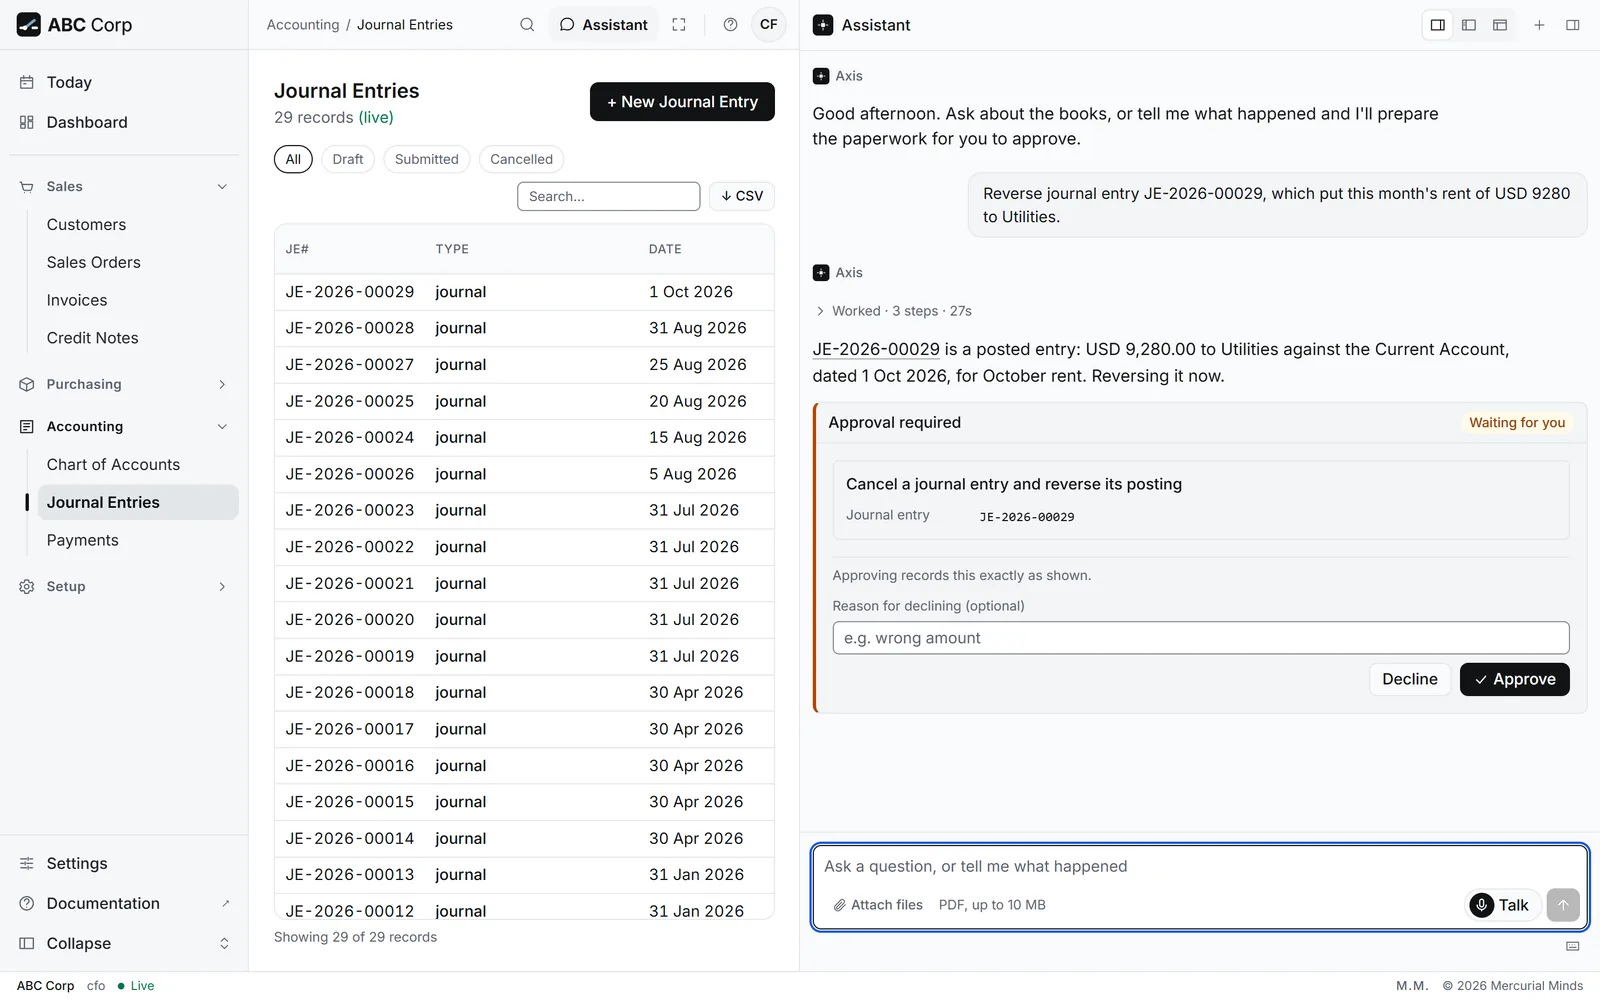Click the keyboard icon below chat box
The image size is (1600, 1000).
(1573, 946)
